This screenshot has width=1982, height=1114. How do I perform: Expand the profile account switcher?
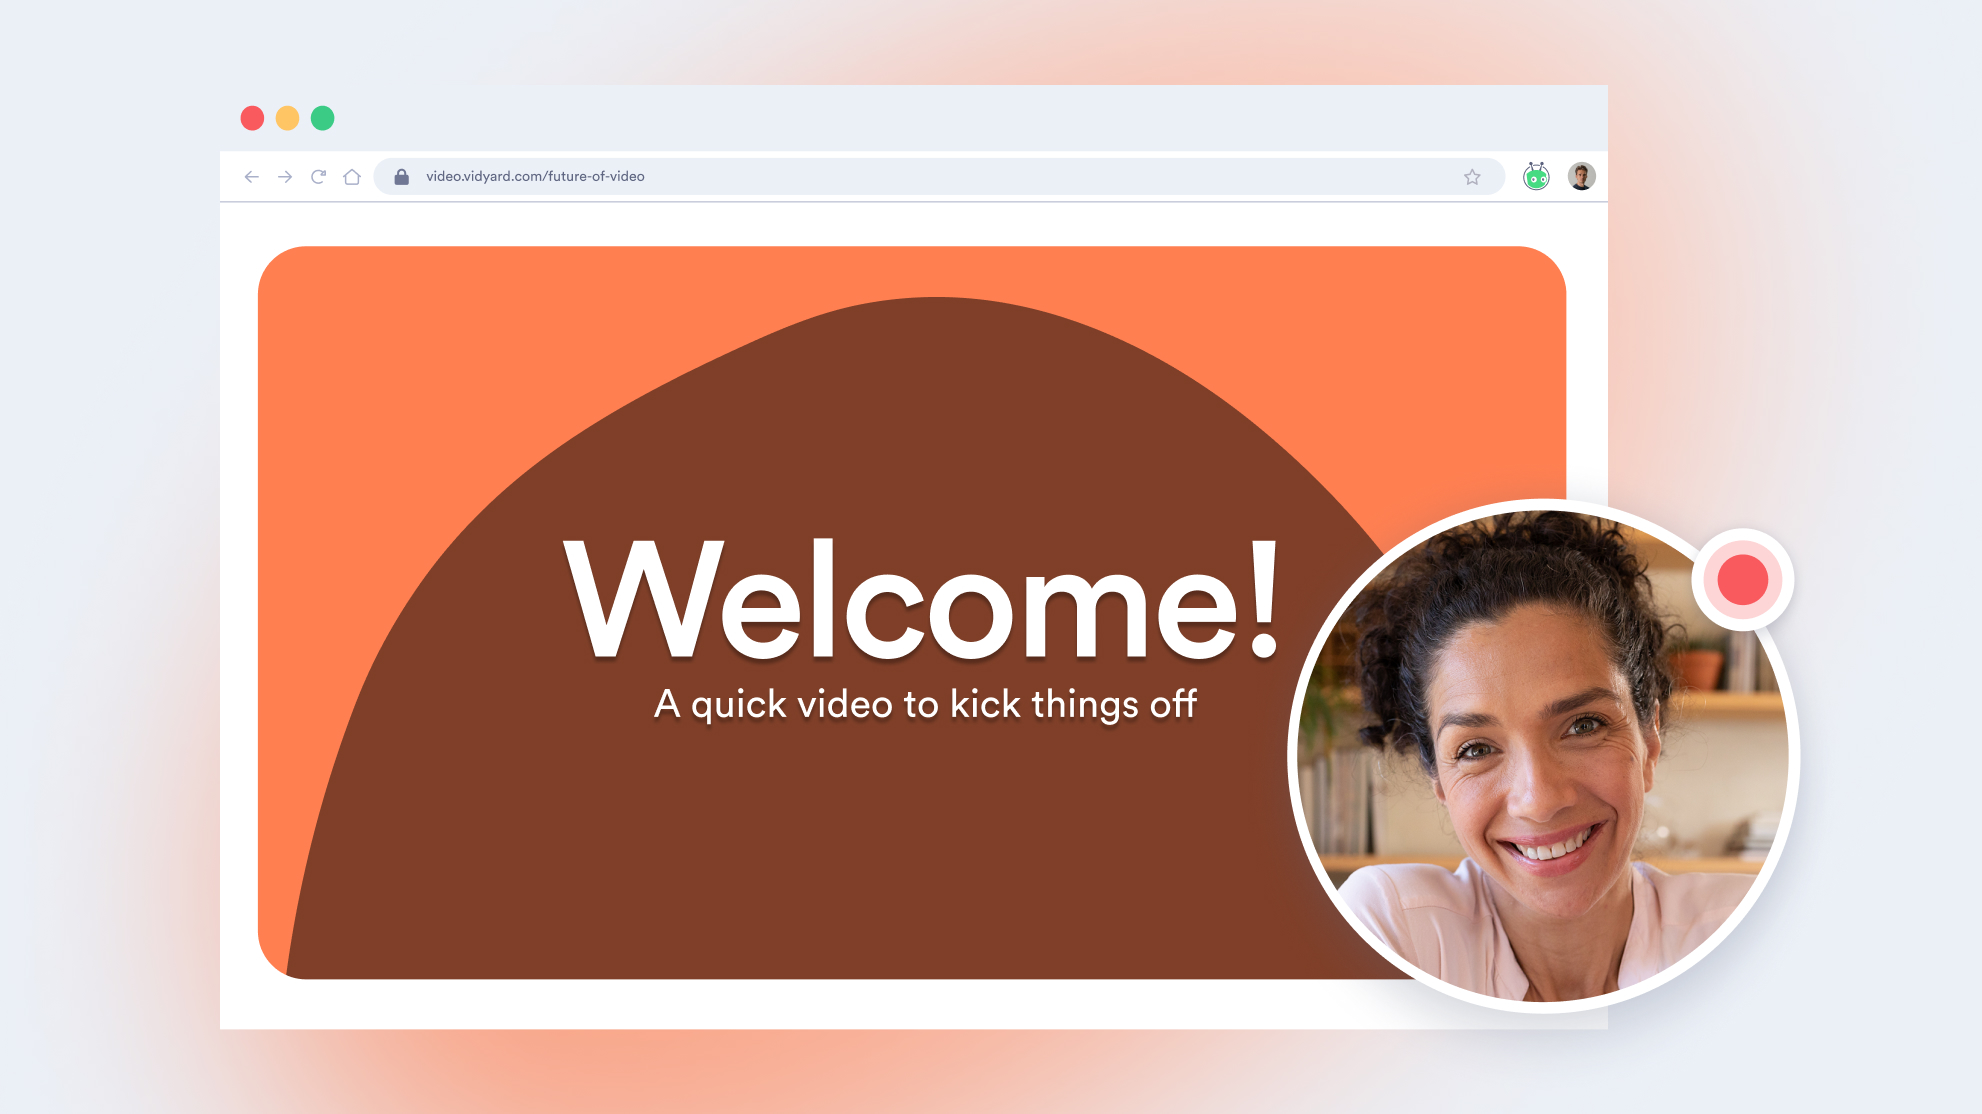point(1580,177)
